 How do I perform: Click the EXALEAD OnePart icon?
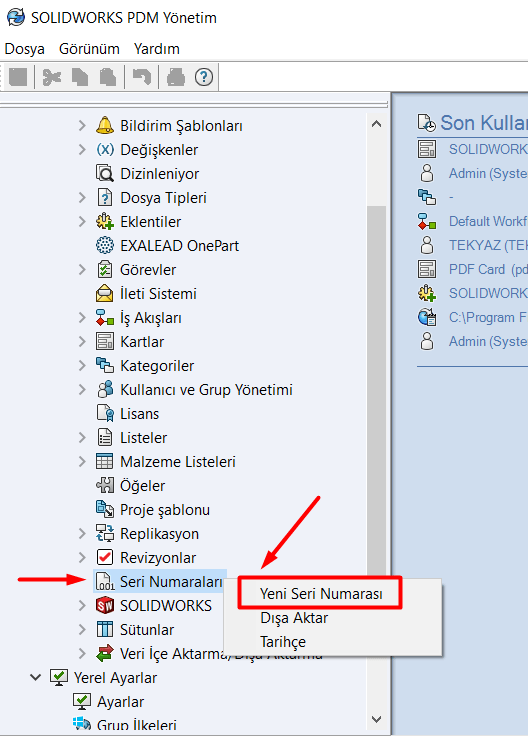coord(105,245)
